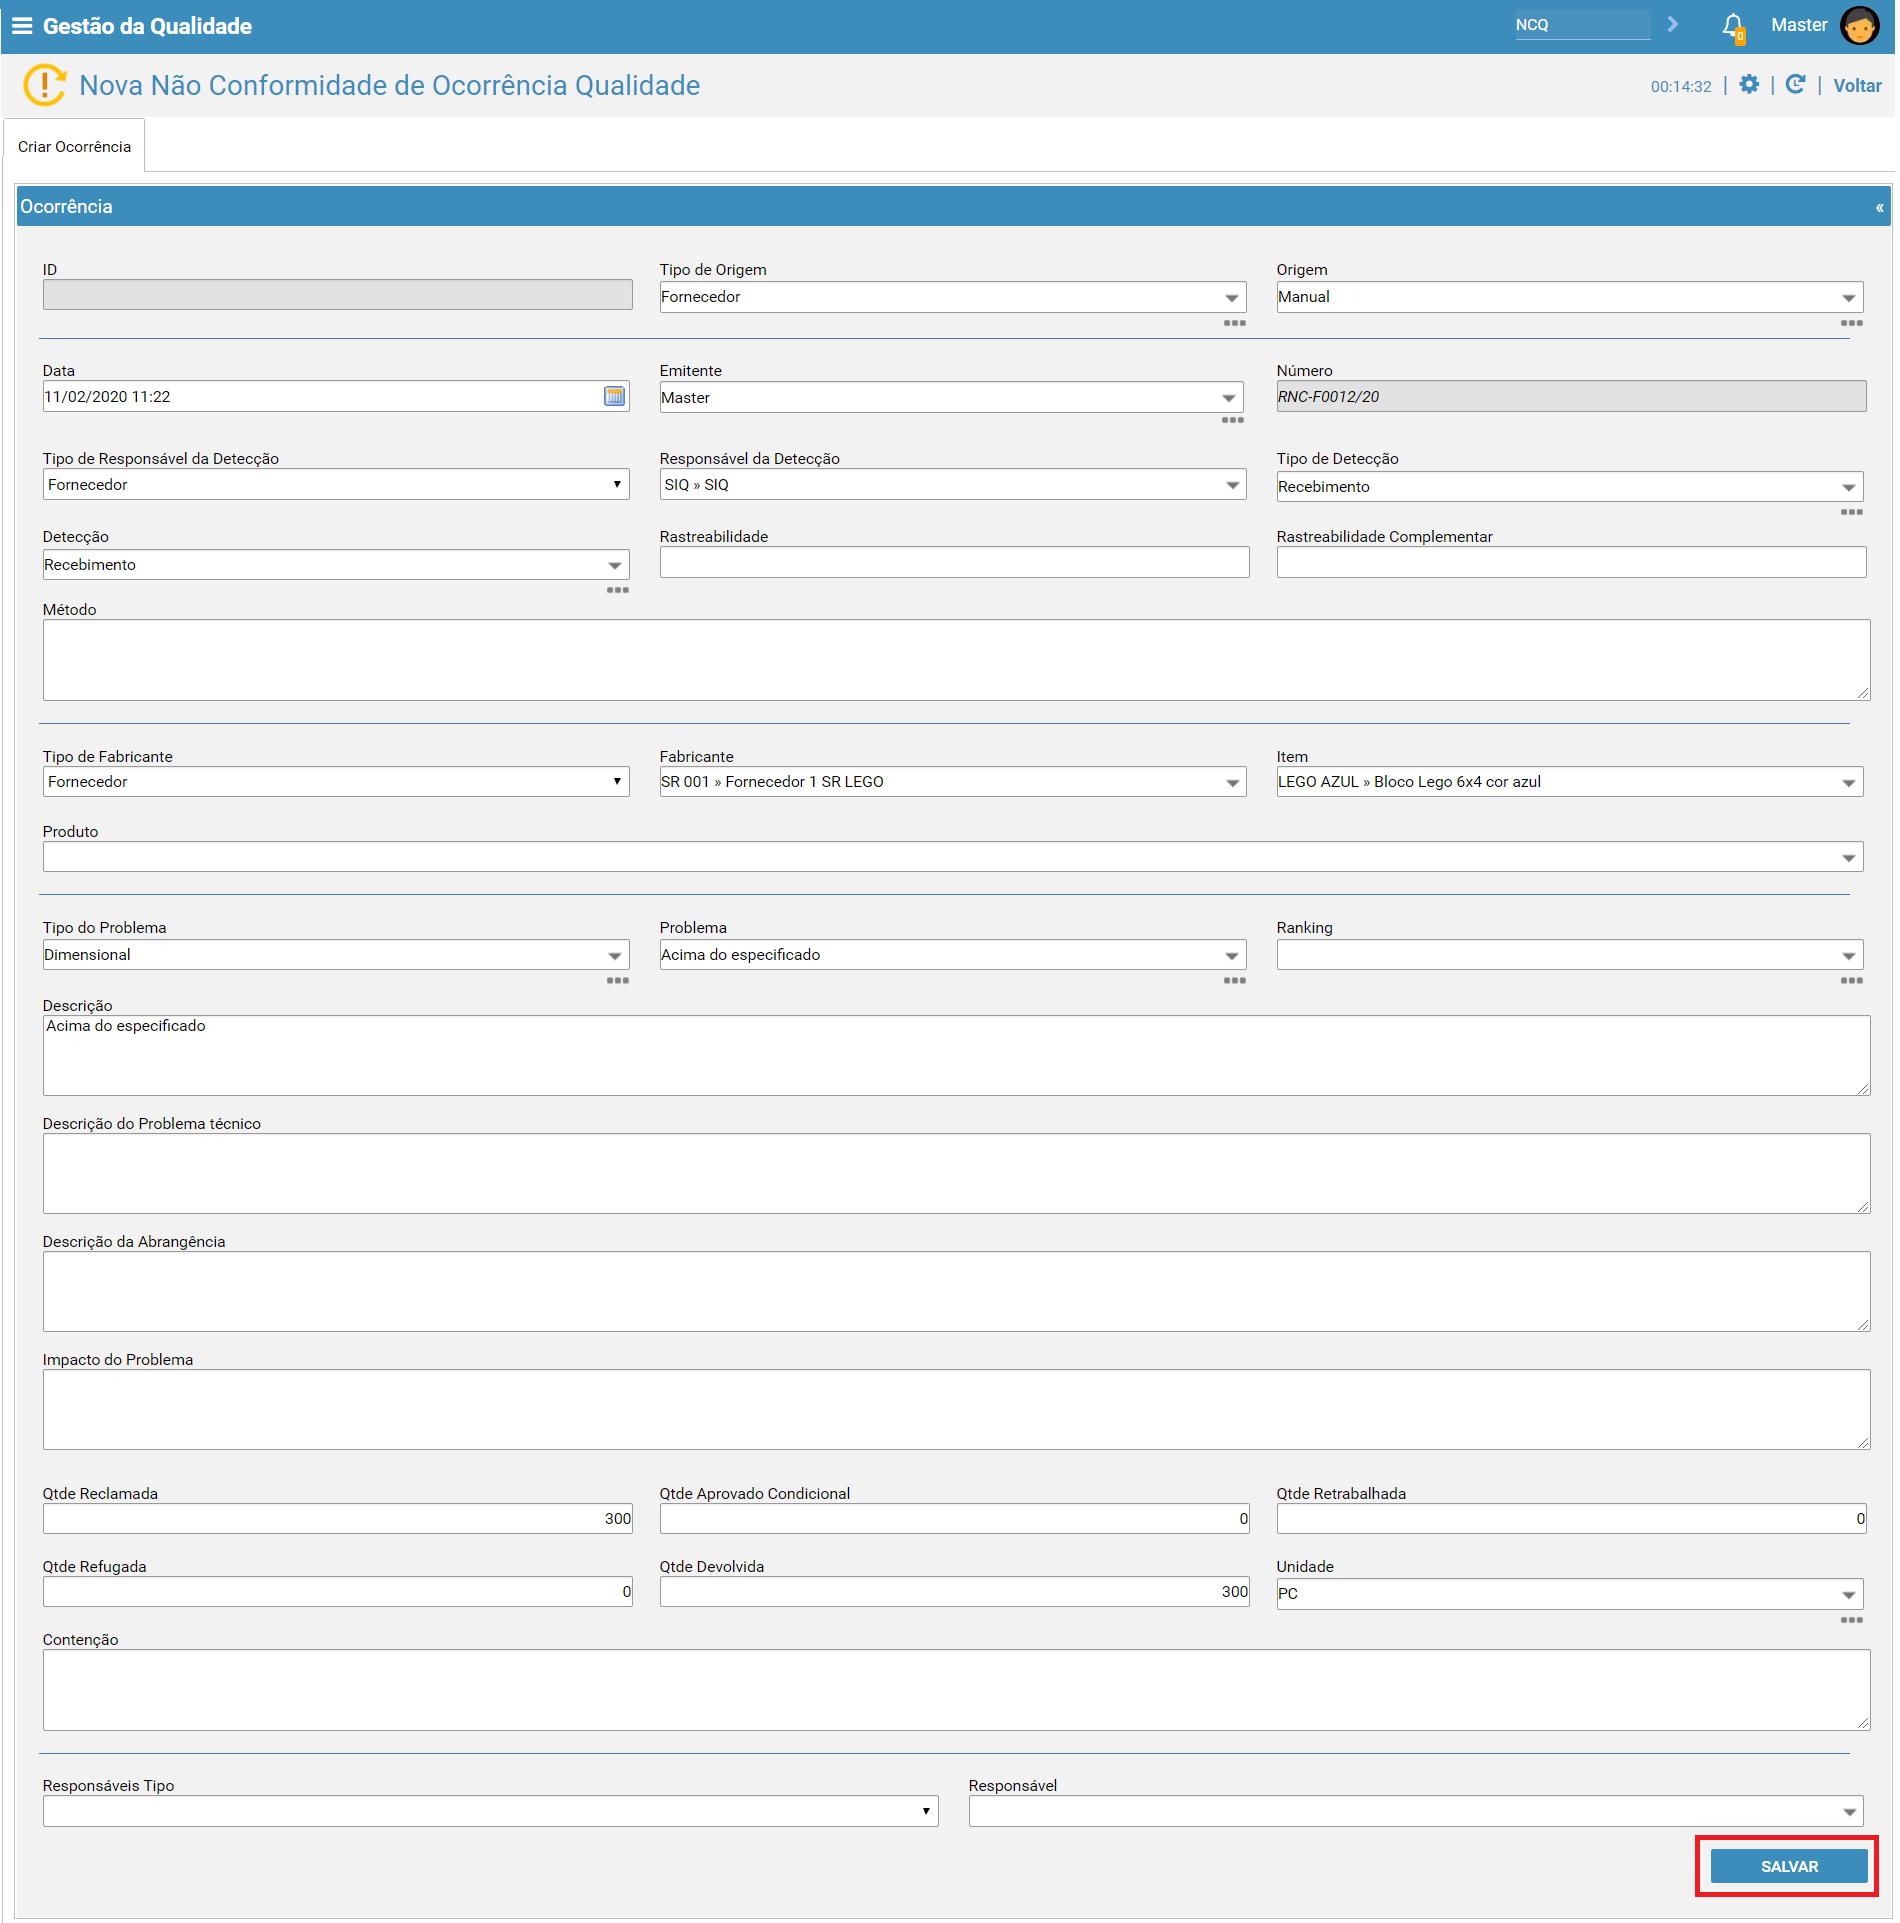1900x1923 pixels.
Task: Click the ellipsis under Ranking field
Action: coord(1851,980)
